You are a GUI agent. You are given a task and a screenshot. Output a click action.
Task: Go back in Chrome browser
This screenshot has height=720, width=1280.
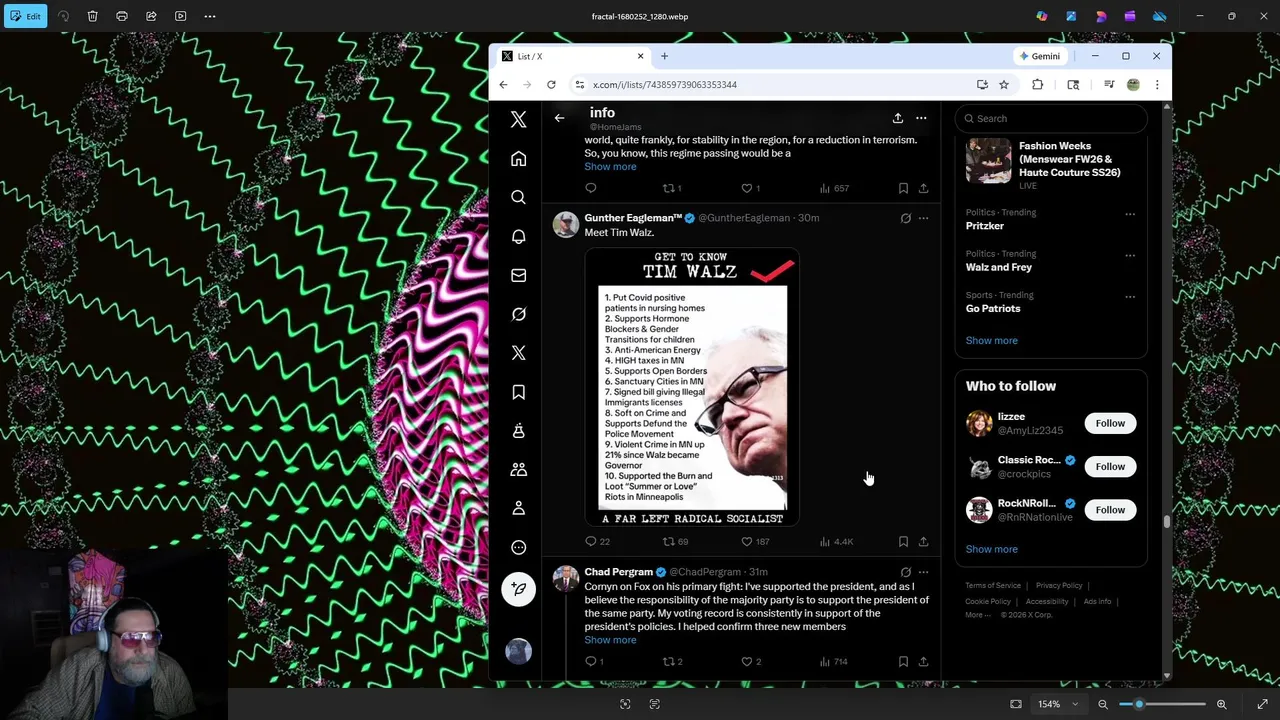pyautogui.click(x=503, y=85)
